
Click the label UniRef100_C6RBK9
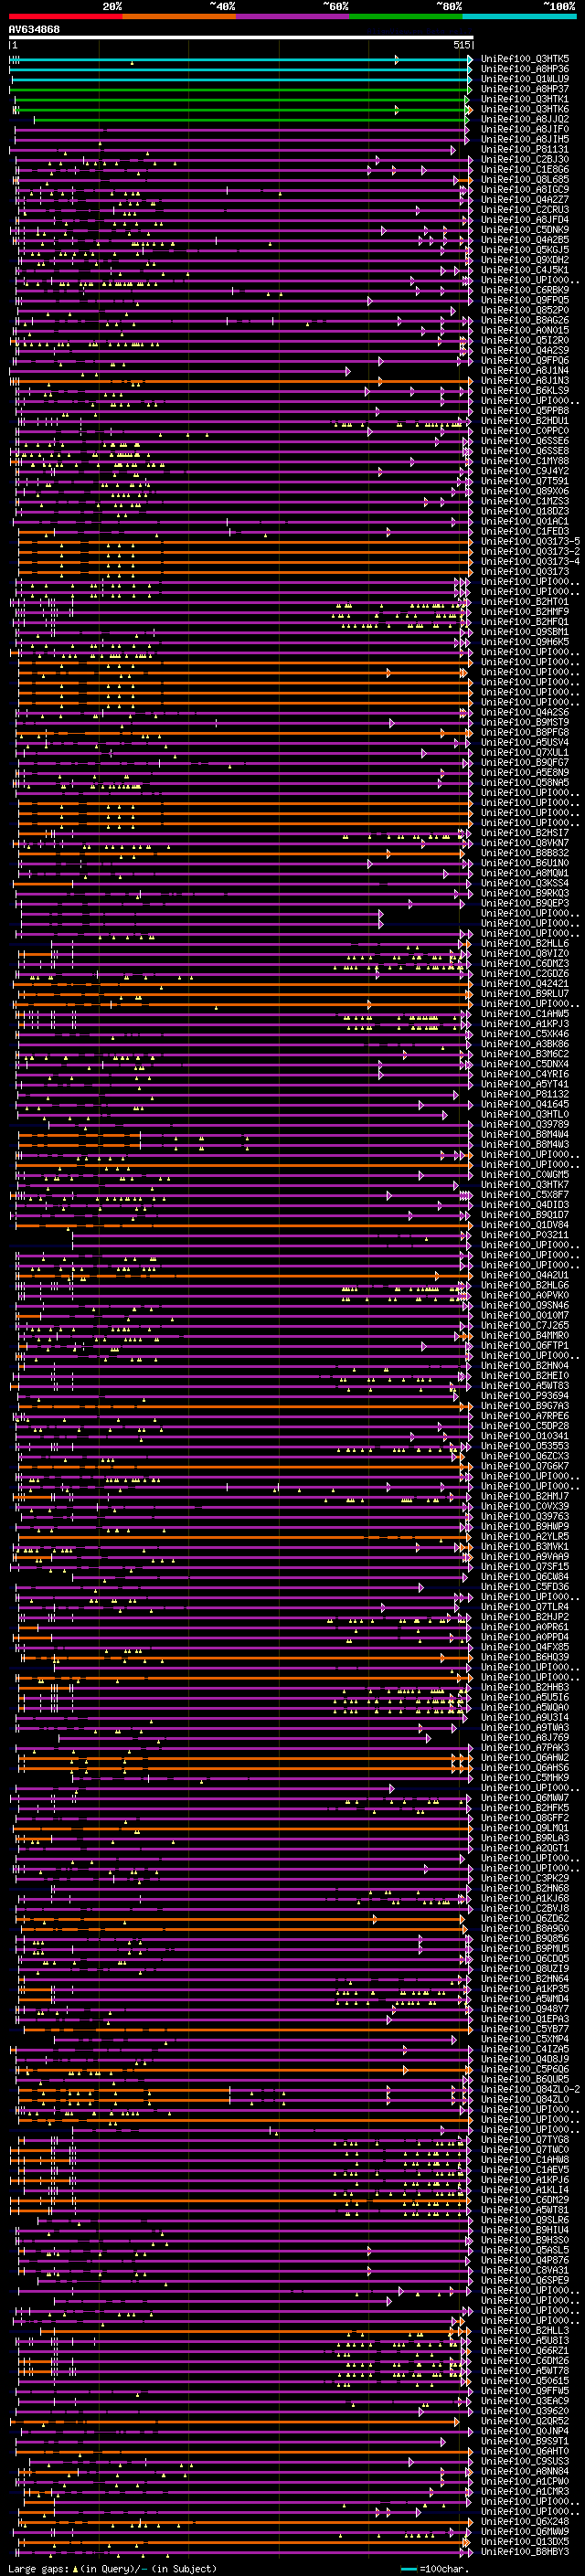[x=525, y=291]
